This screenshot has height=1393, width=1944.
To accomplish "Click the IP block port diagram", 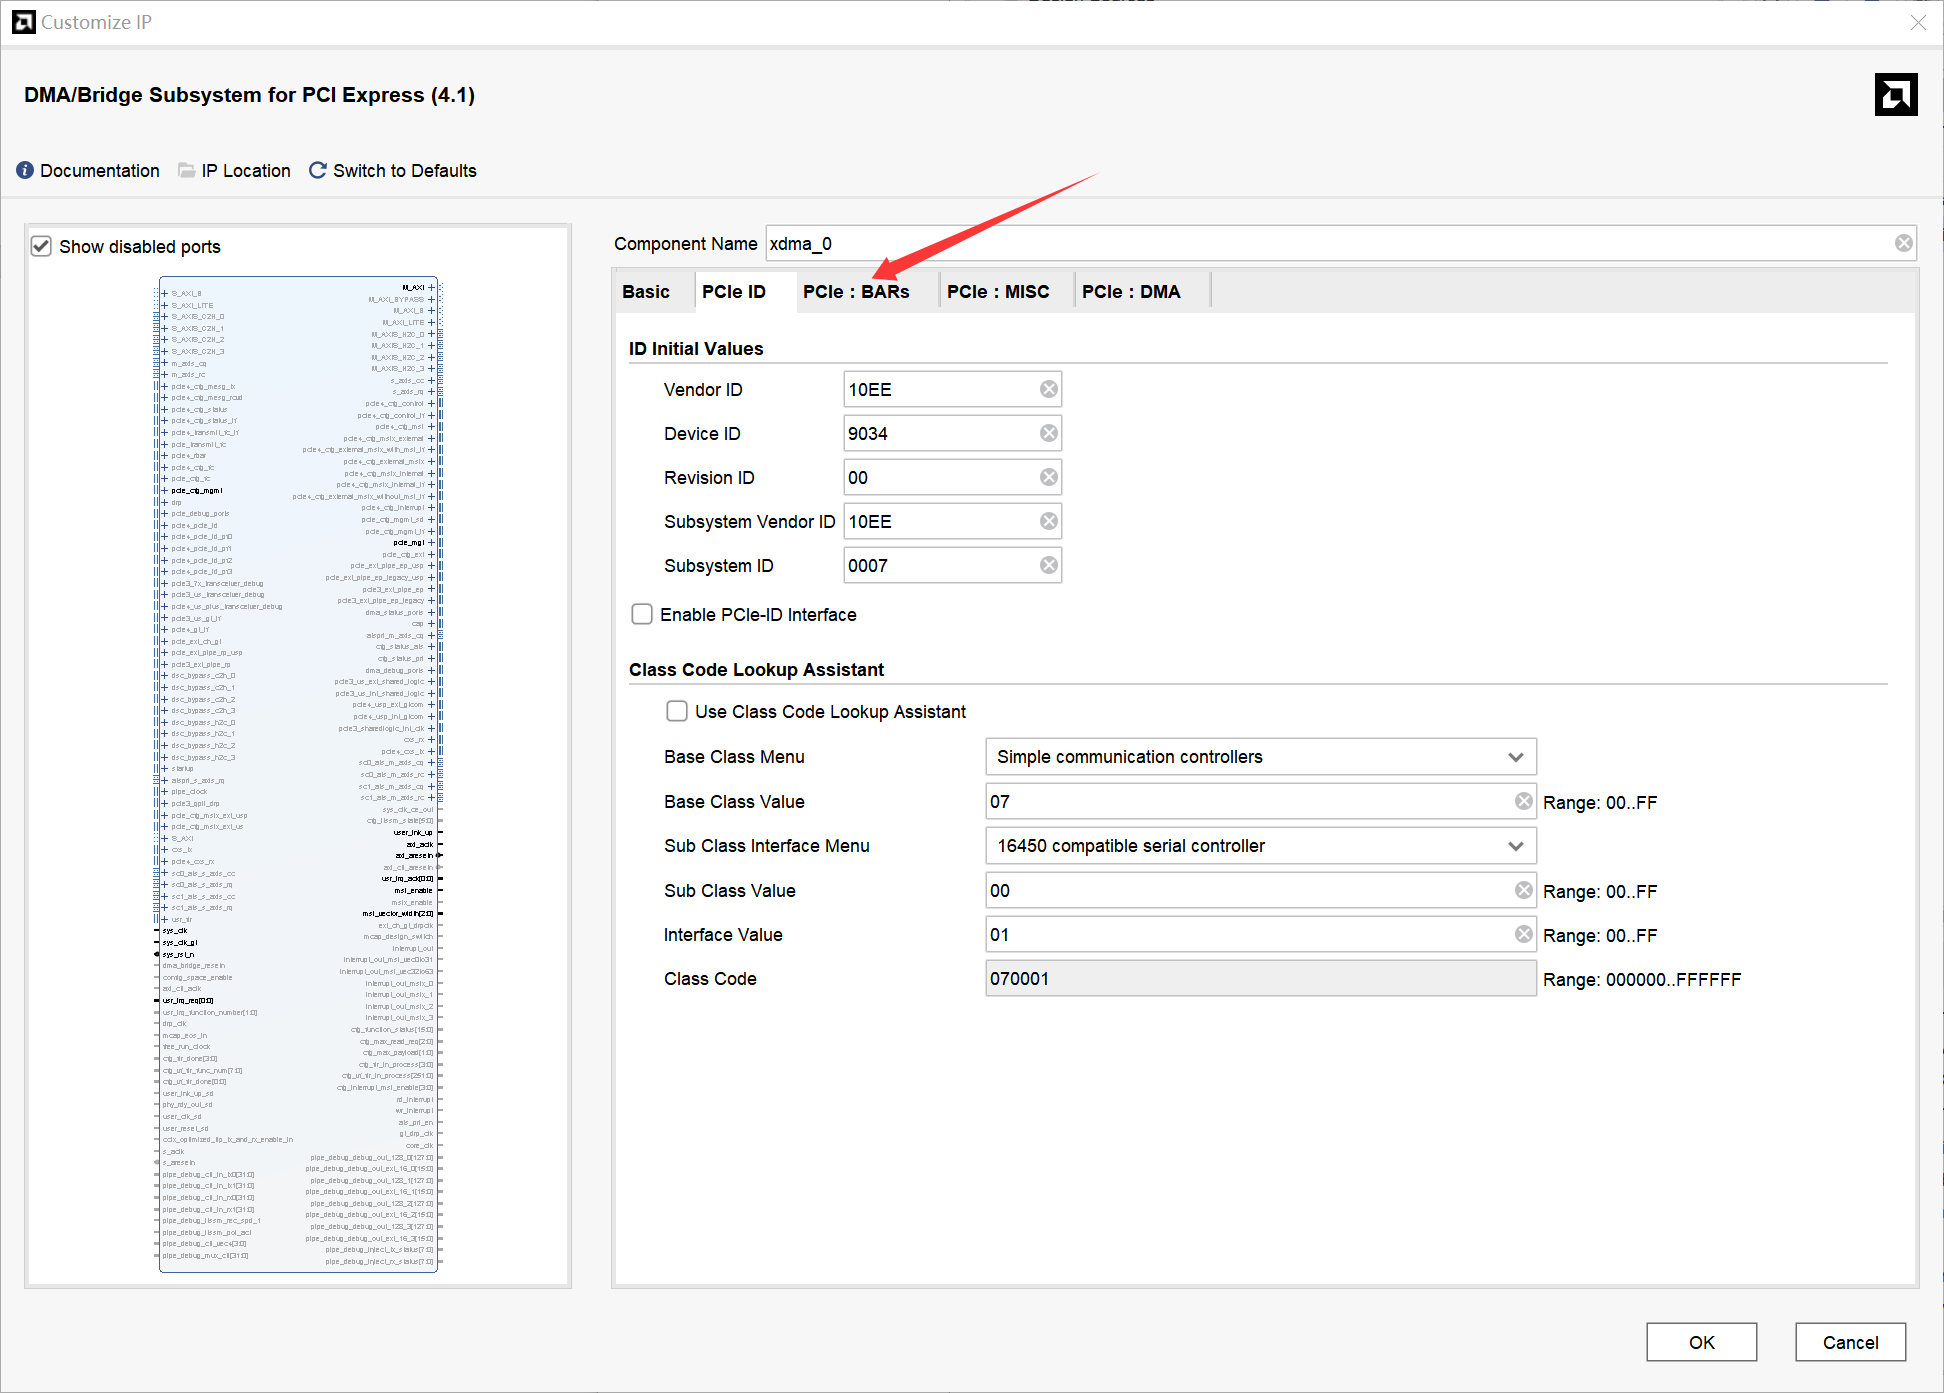I will coord(298,774).
